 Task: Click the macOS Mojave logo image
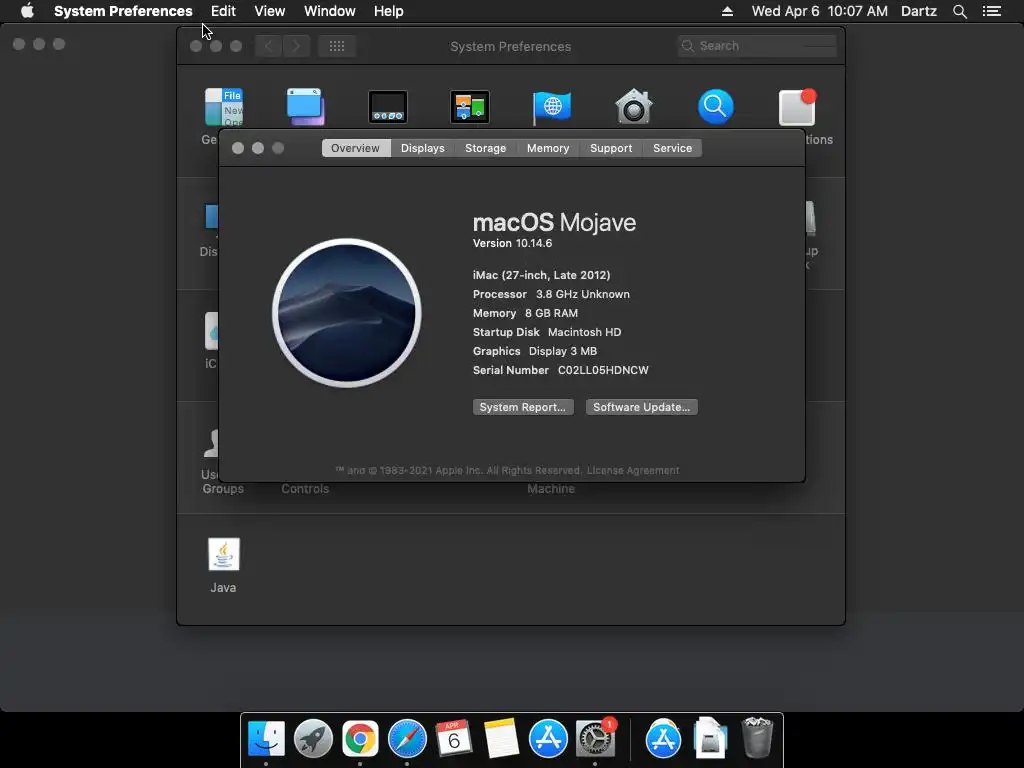(x=347, y=313)
